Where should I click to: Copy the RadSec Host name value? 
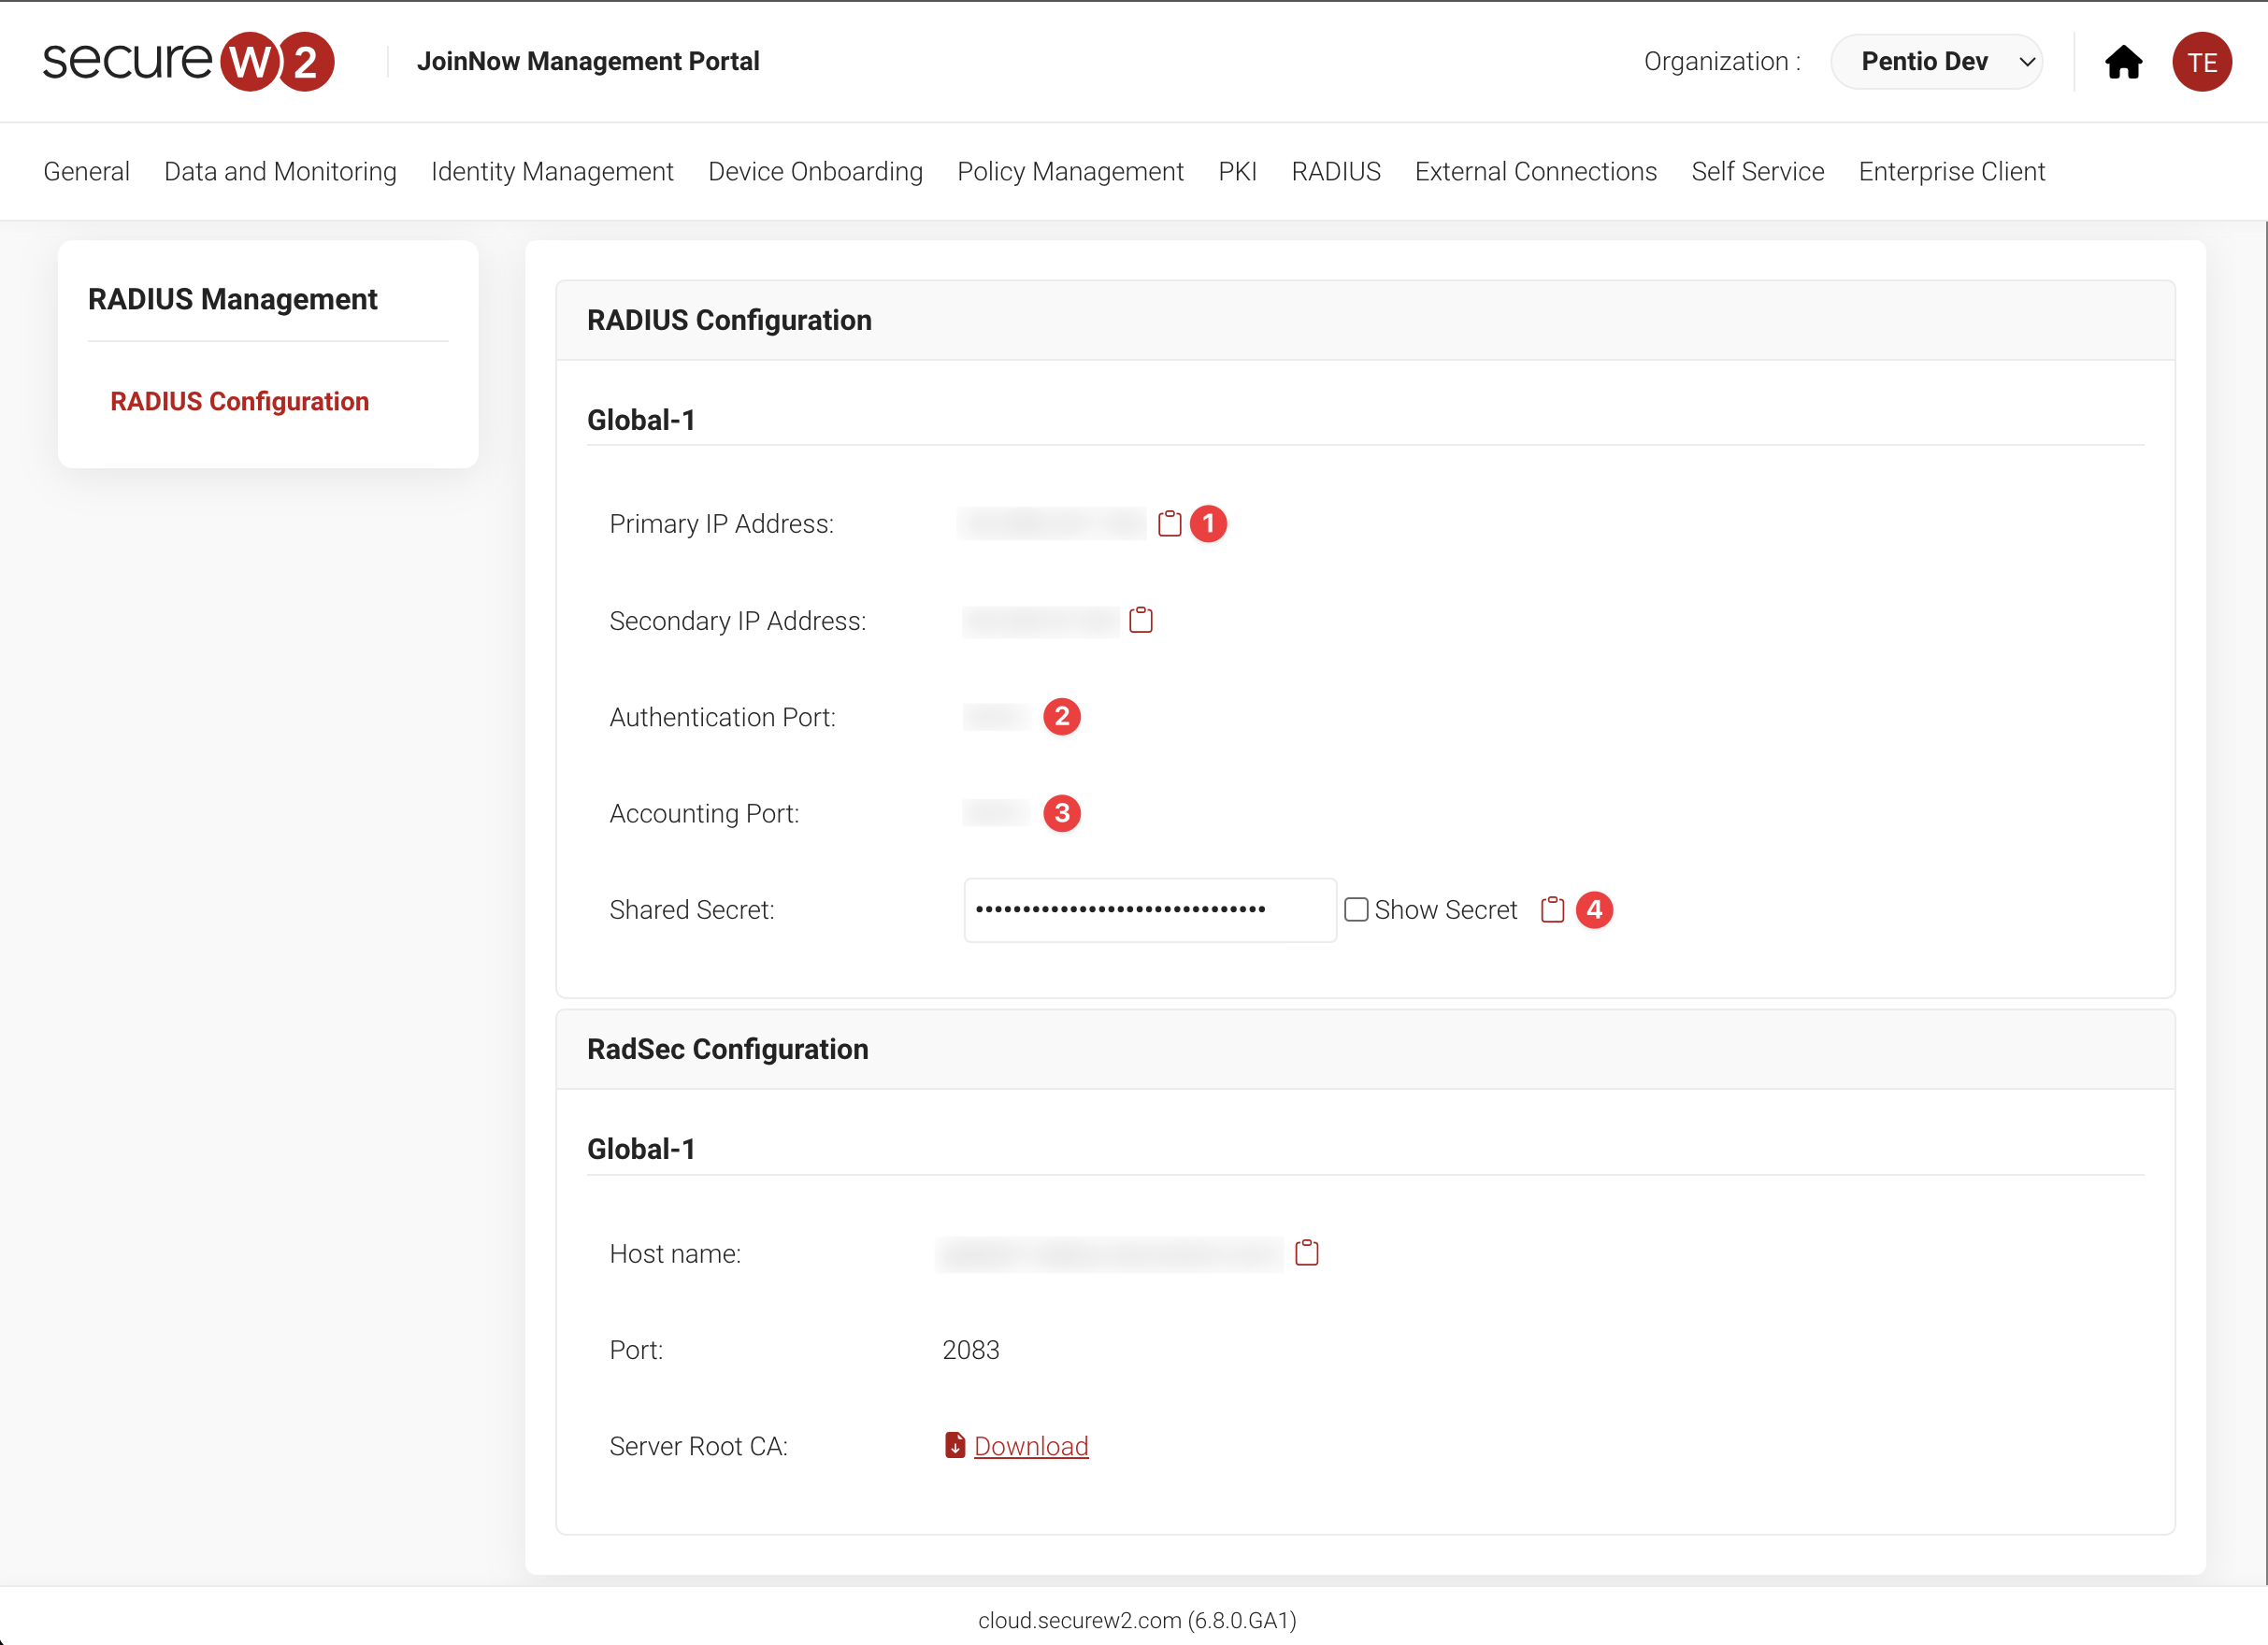pos(1306,1252)
